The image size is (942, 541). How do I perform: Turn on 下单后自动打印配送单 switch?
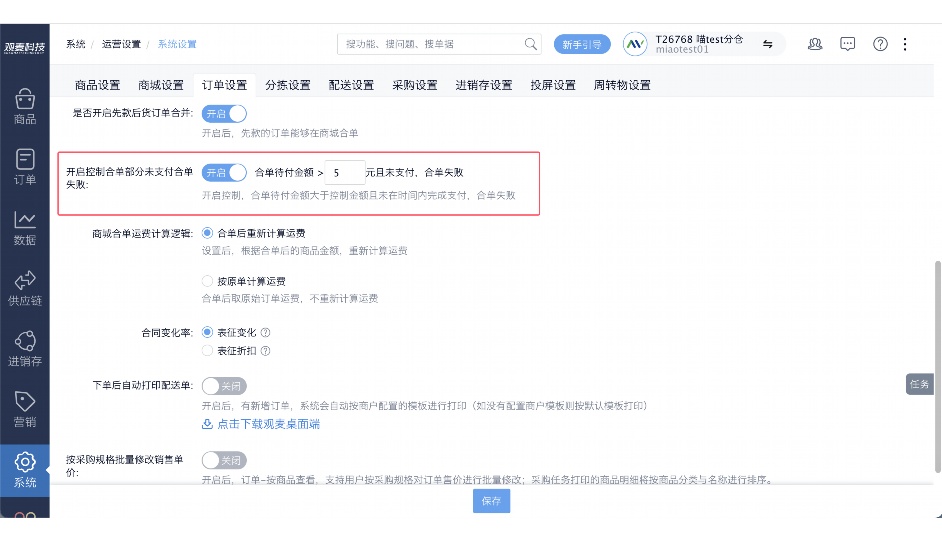point(224,386)
